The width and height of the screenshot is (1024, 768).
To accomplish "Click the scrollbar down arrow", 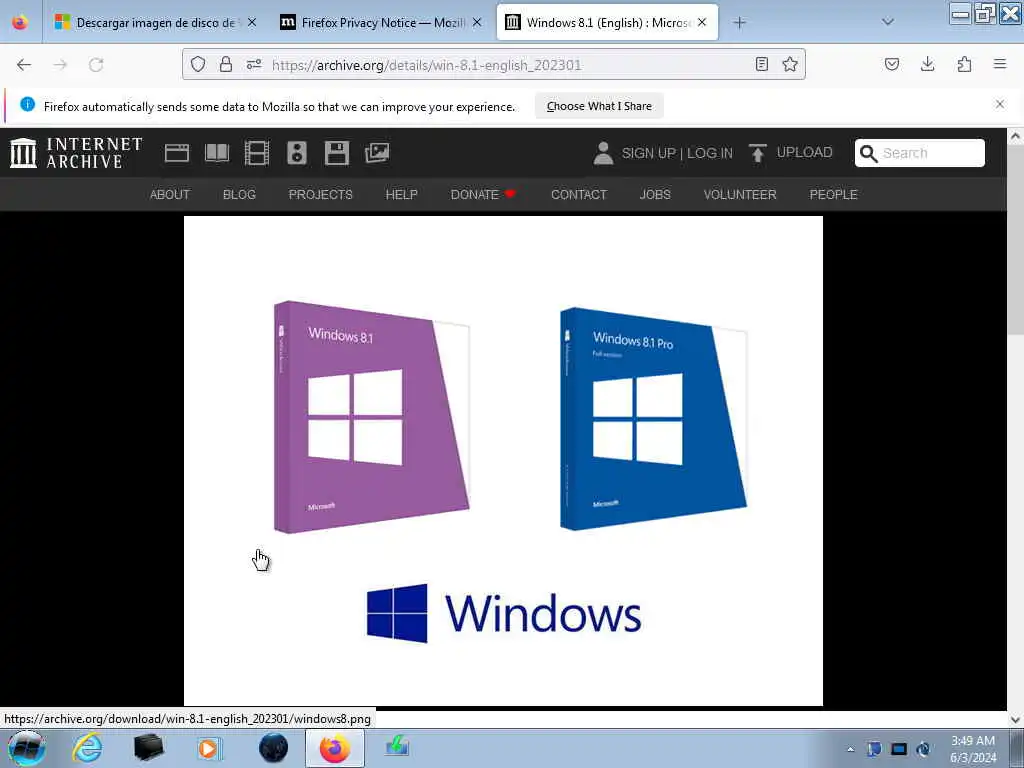I will [1015, 719].
